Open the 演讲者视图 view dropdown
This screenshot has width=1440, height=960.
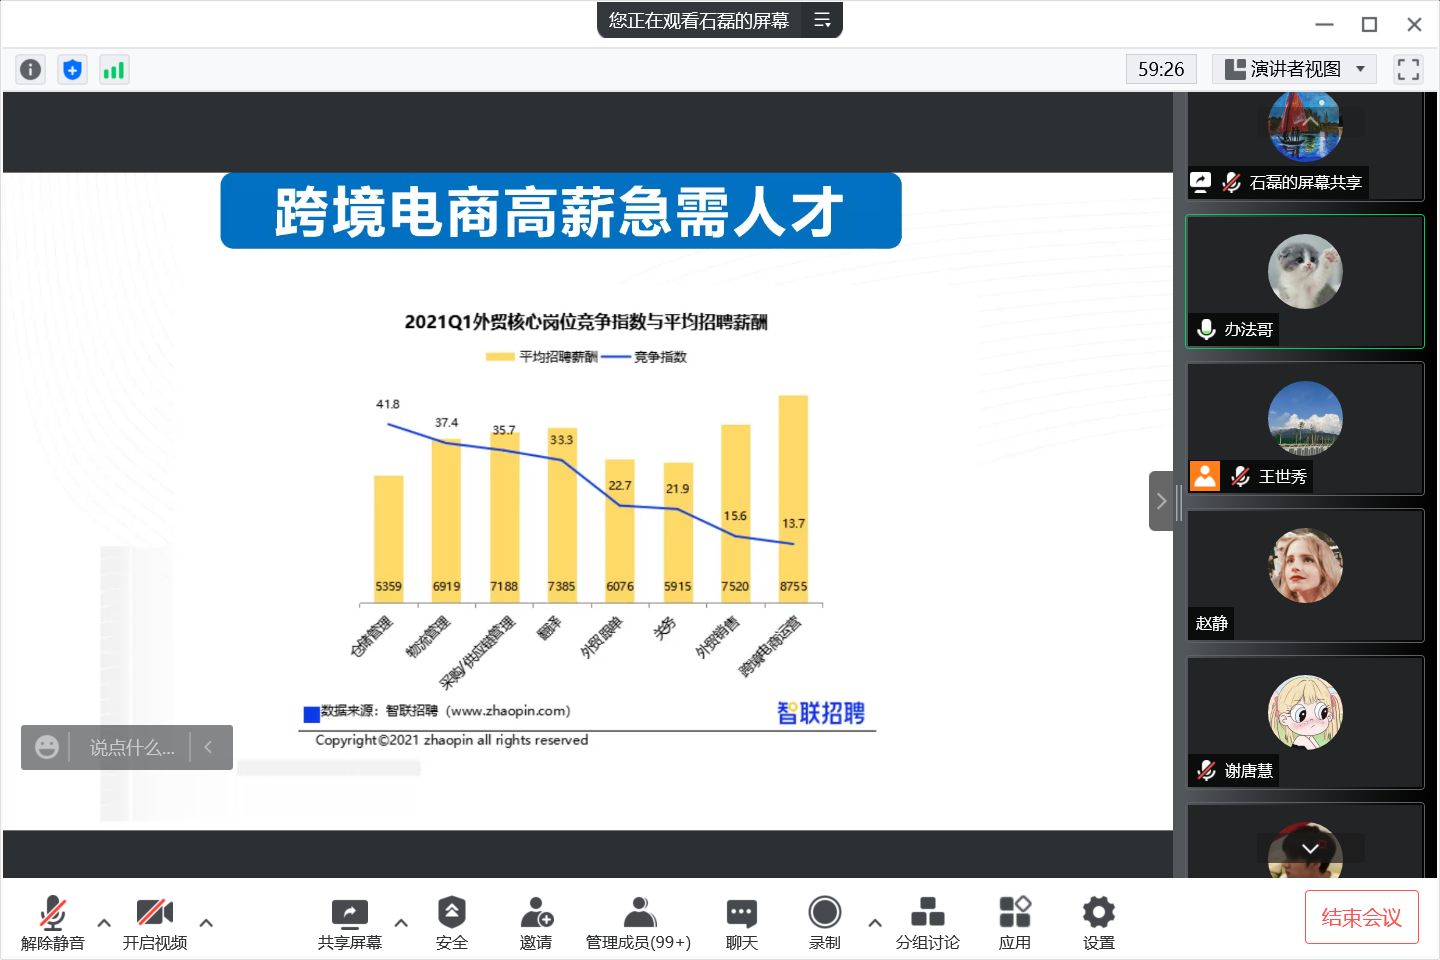pos(1295,69)
